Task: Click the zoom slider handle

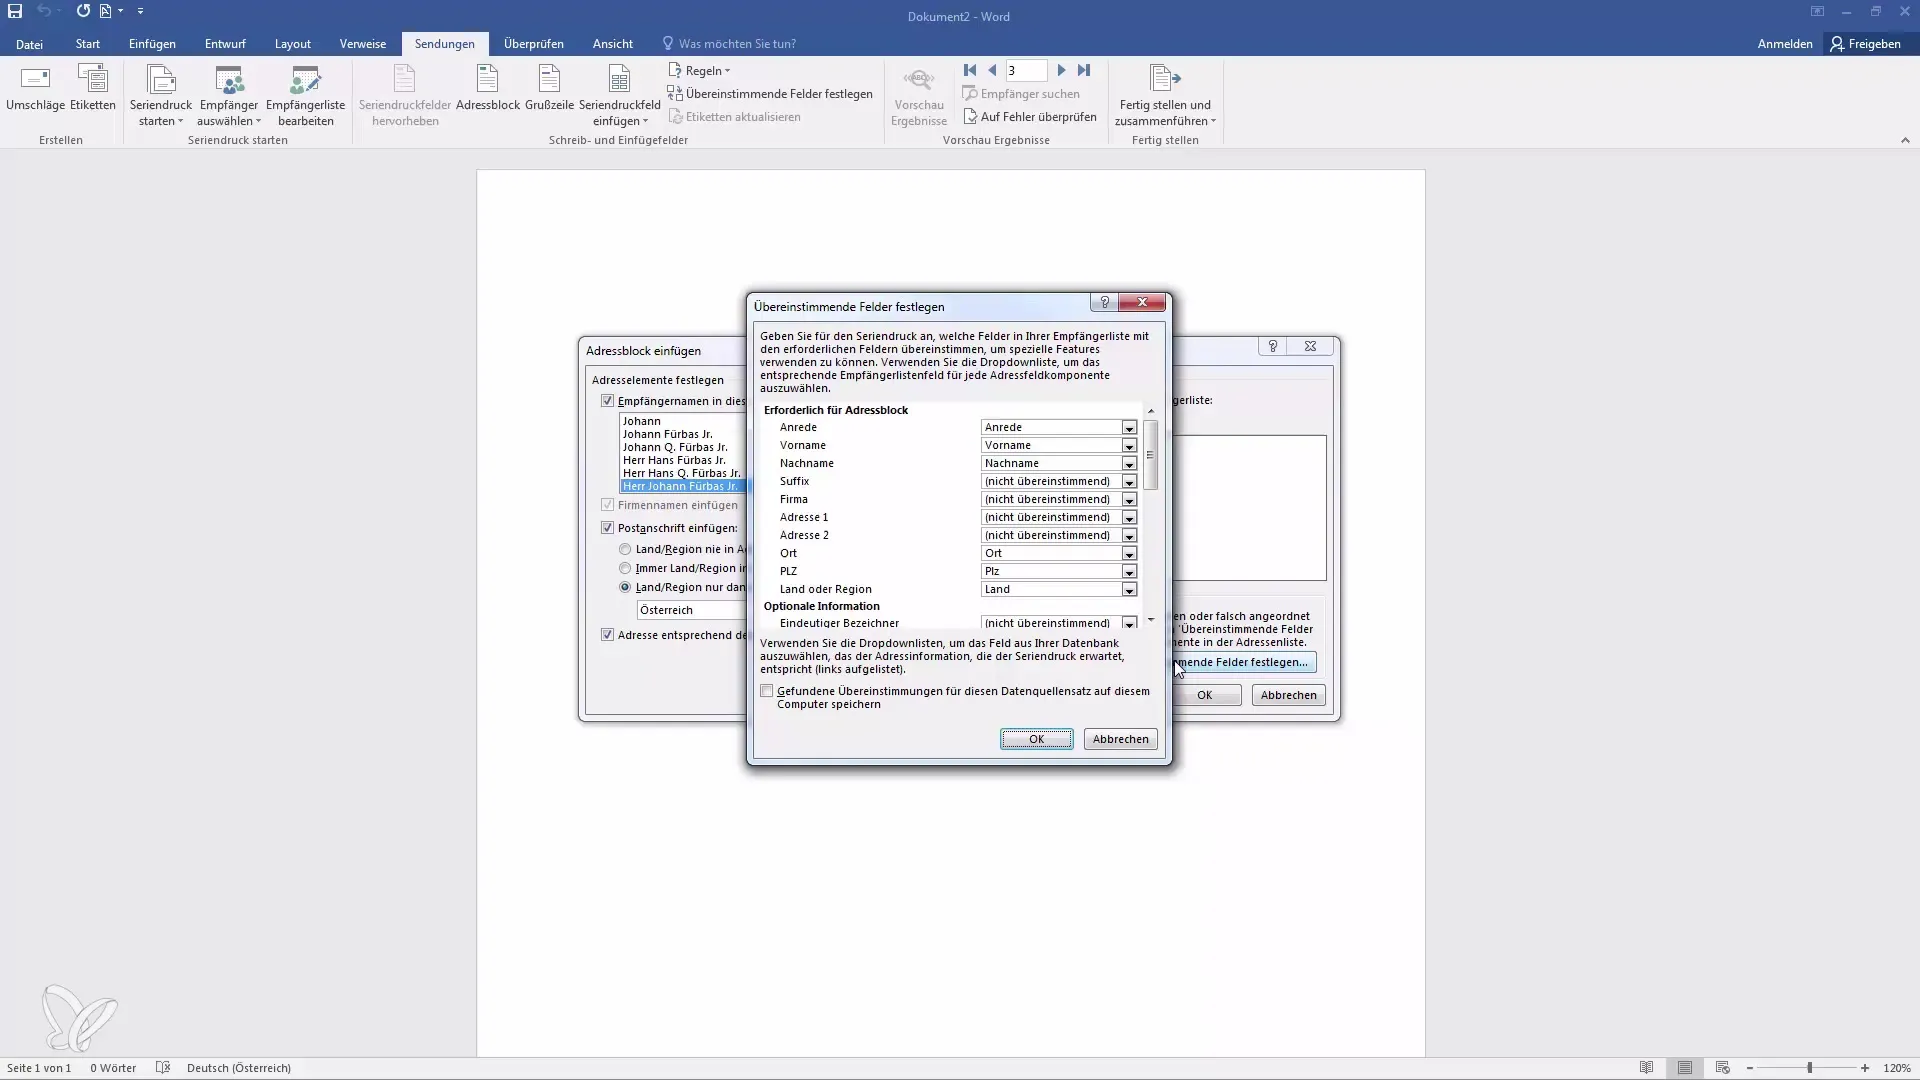Action: point(1809,1068)
